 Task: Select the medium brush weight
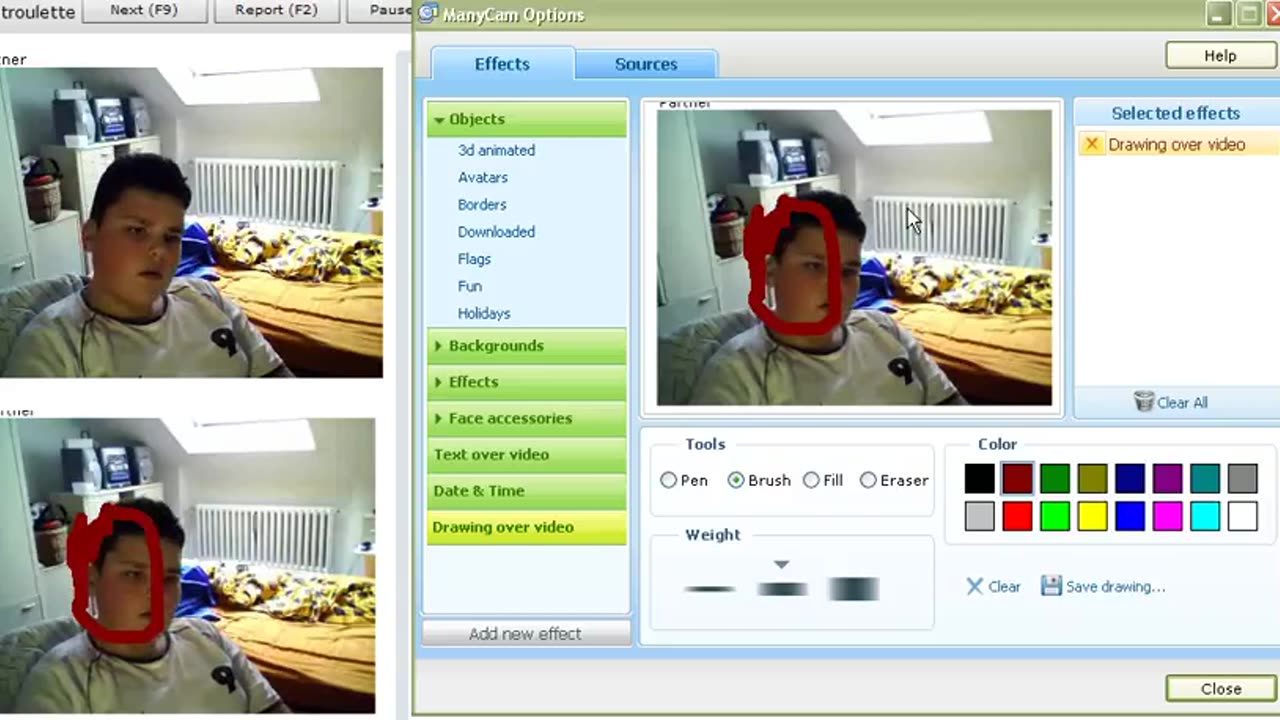(x=782, y=589)
